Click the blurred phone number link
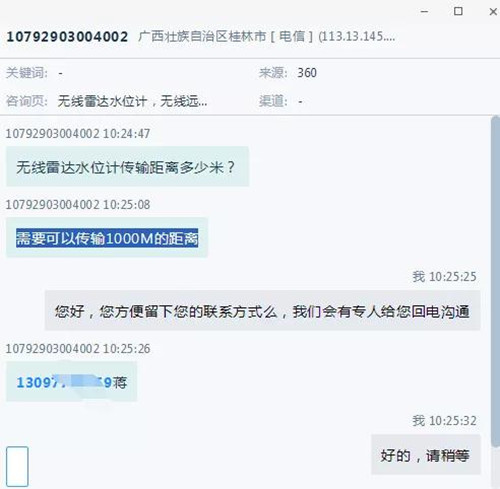500x489 pixels. [64, 382]
